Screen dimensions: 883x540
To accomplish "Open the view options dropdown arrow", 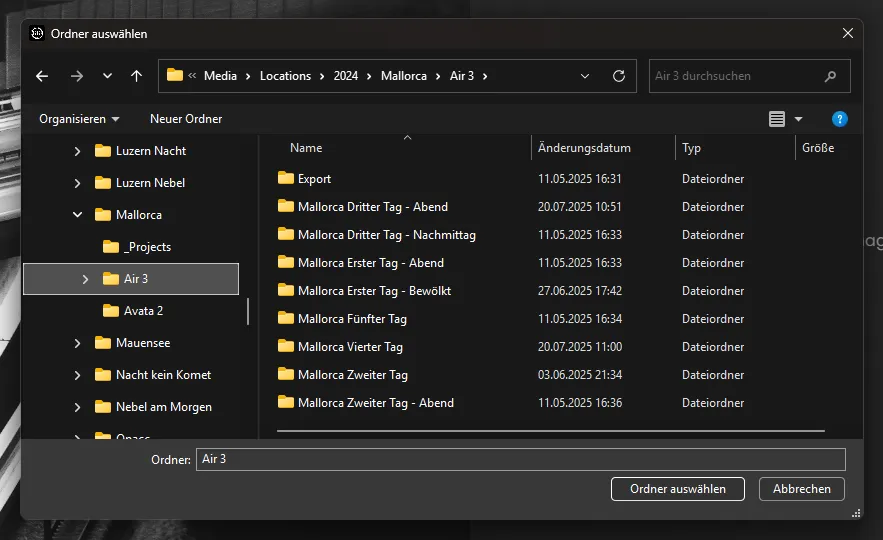I will [x=798, y=119].
